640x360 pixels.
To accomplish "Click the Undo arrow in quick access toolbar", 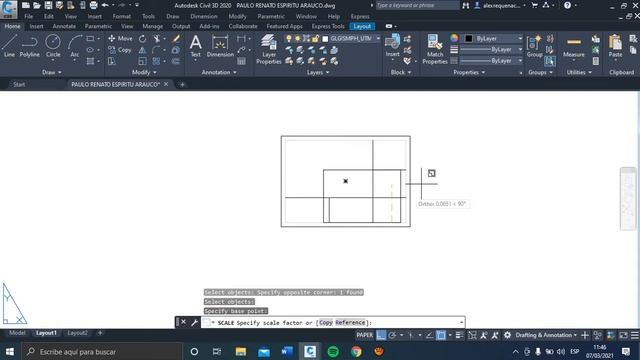I will click(105, 5).
